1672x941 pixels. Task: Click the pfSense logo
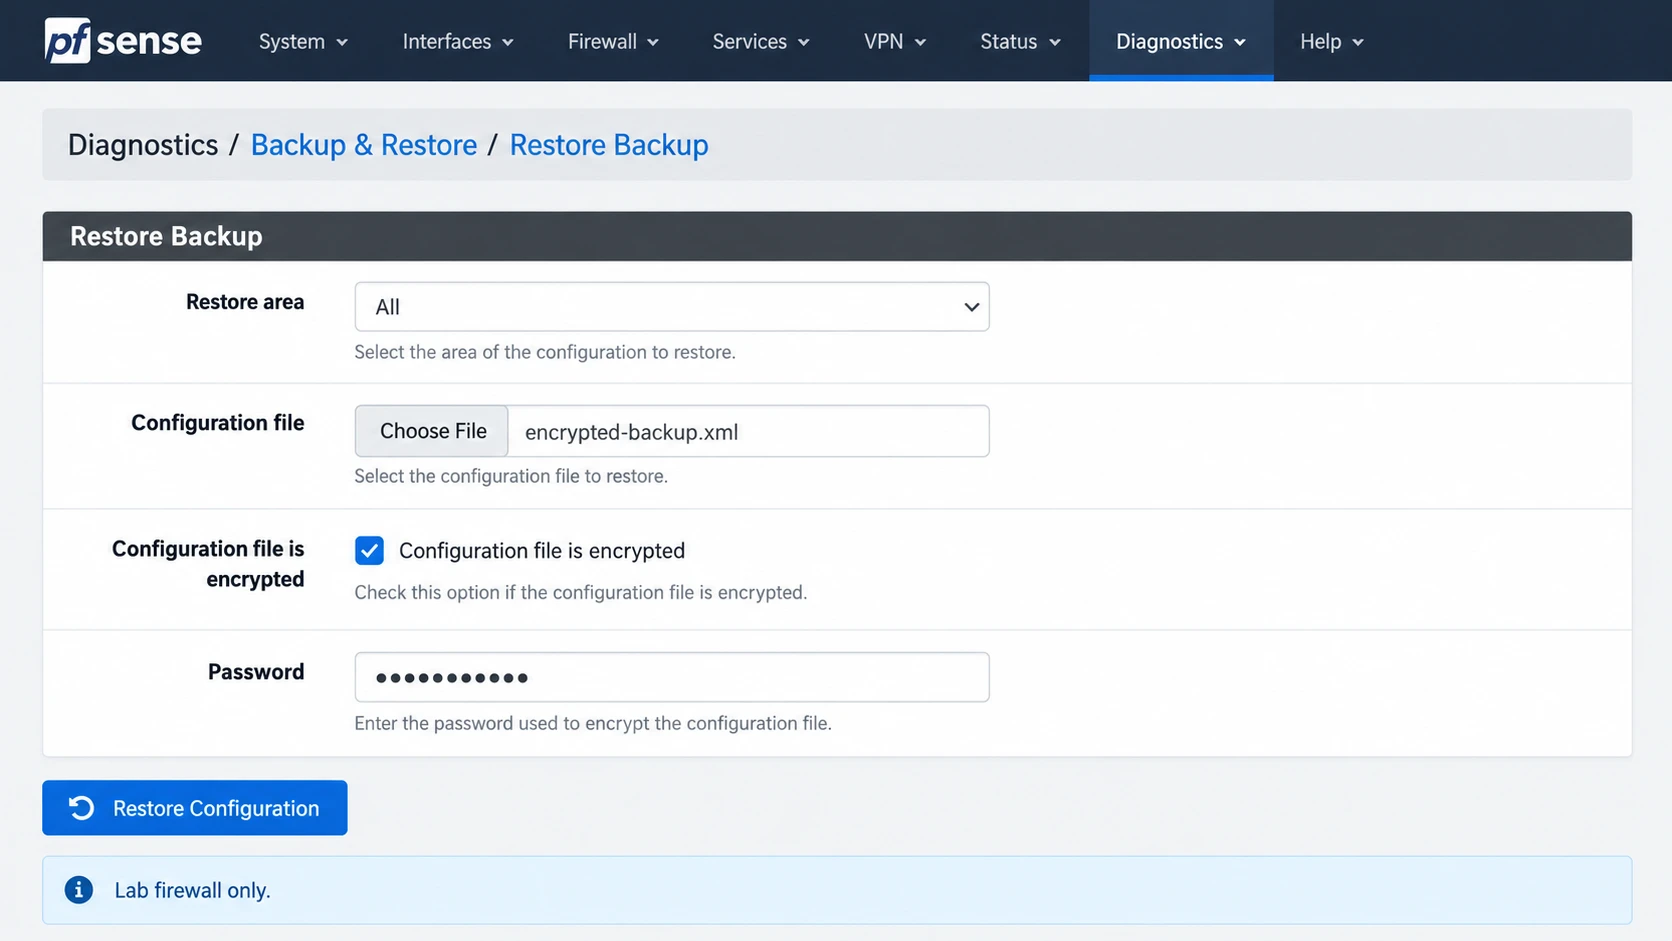[123, 41]
